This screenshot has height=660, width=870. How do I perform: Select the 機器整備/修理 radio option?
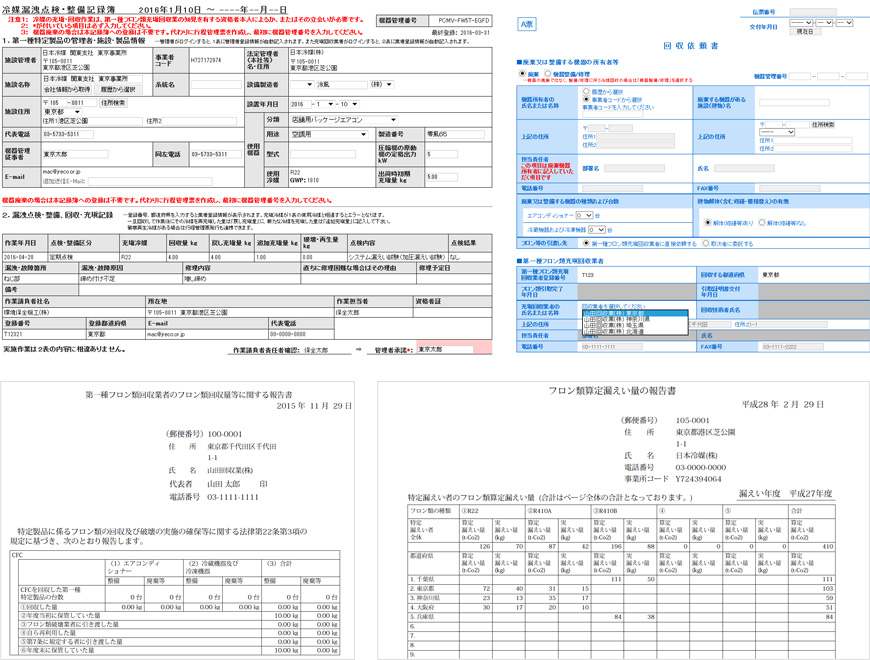click(x=548, y=73)
